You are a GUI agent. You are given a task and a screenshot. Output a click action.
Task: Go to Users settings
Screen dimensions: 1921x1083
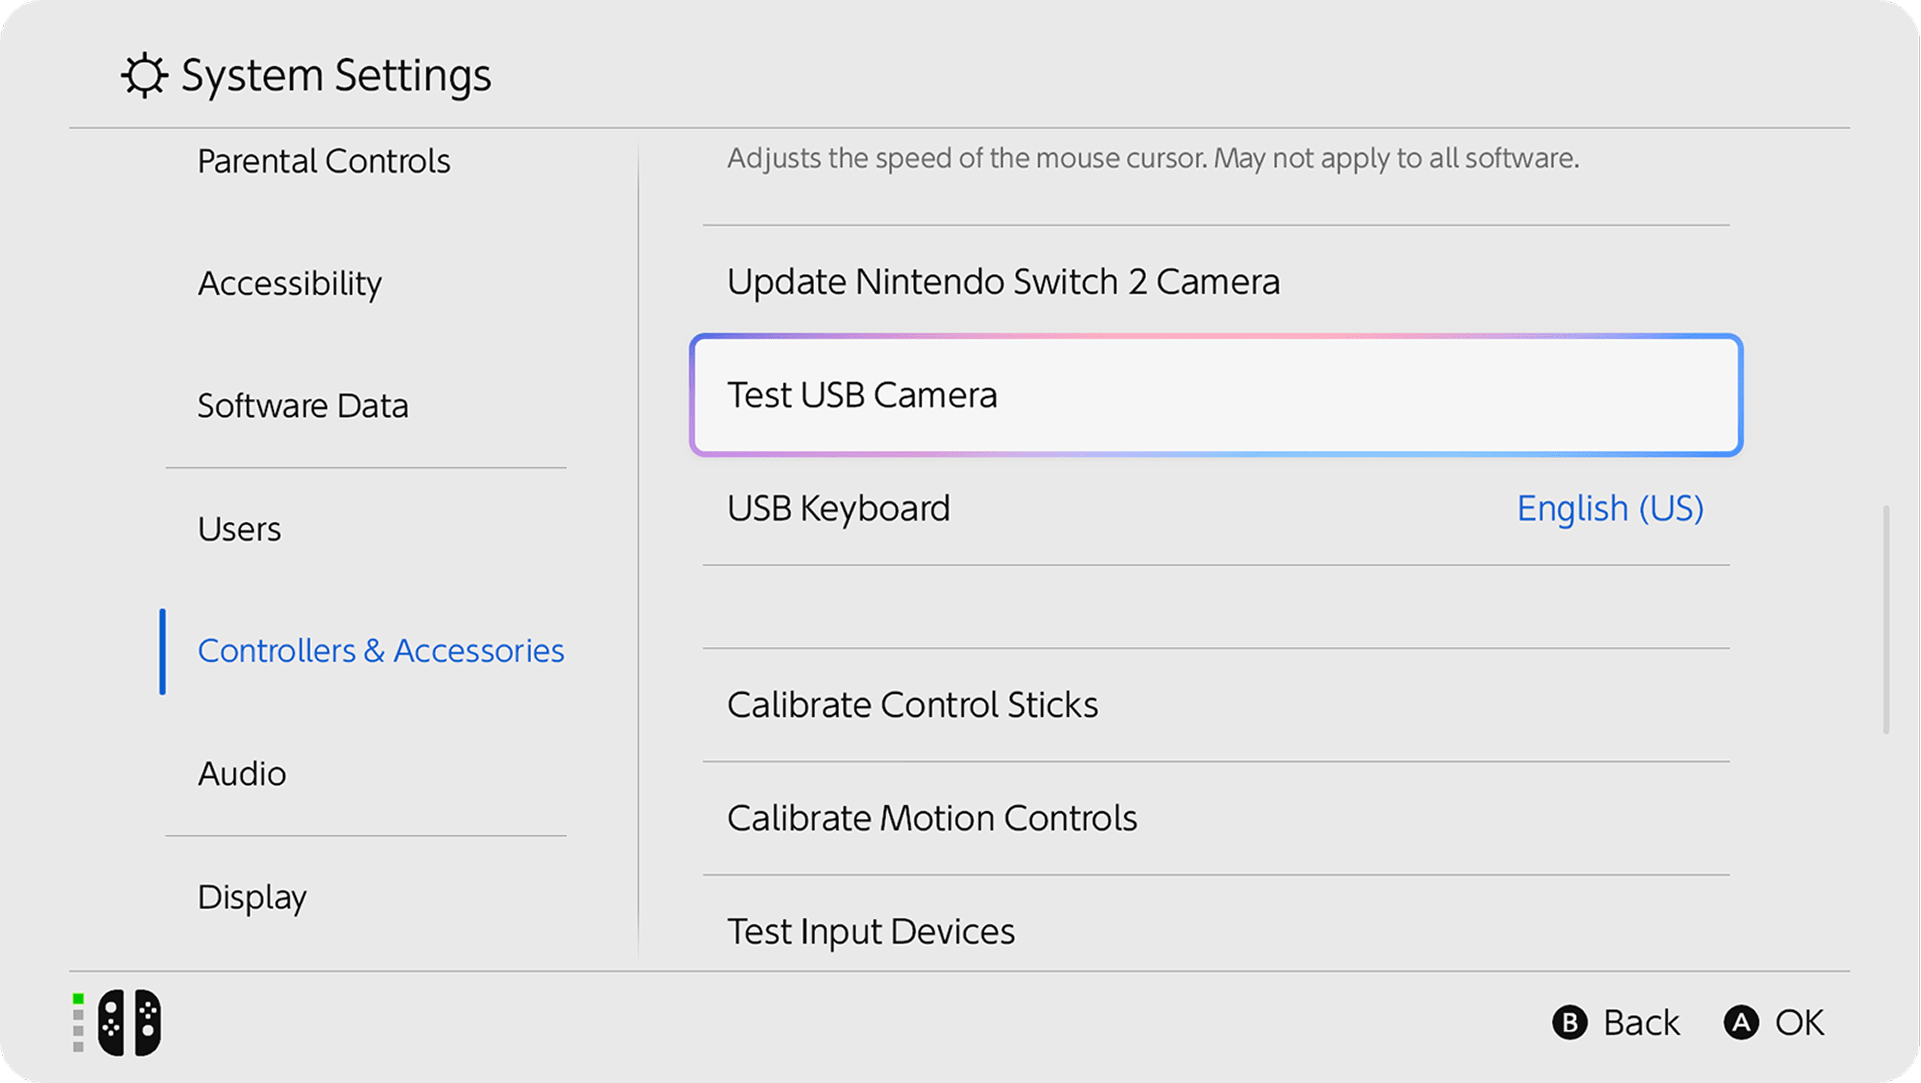coord(239,529)
